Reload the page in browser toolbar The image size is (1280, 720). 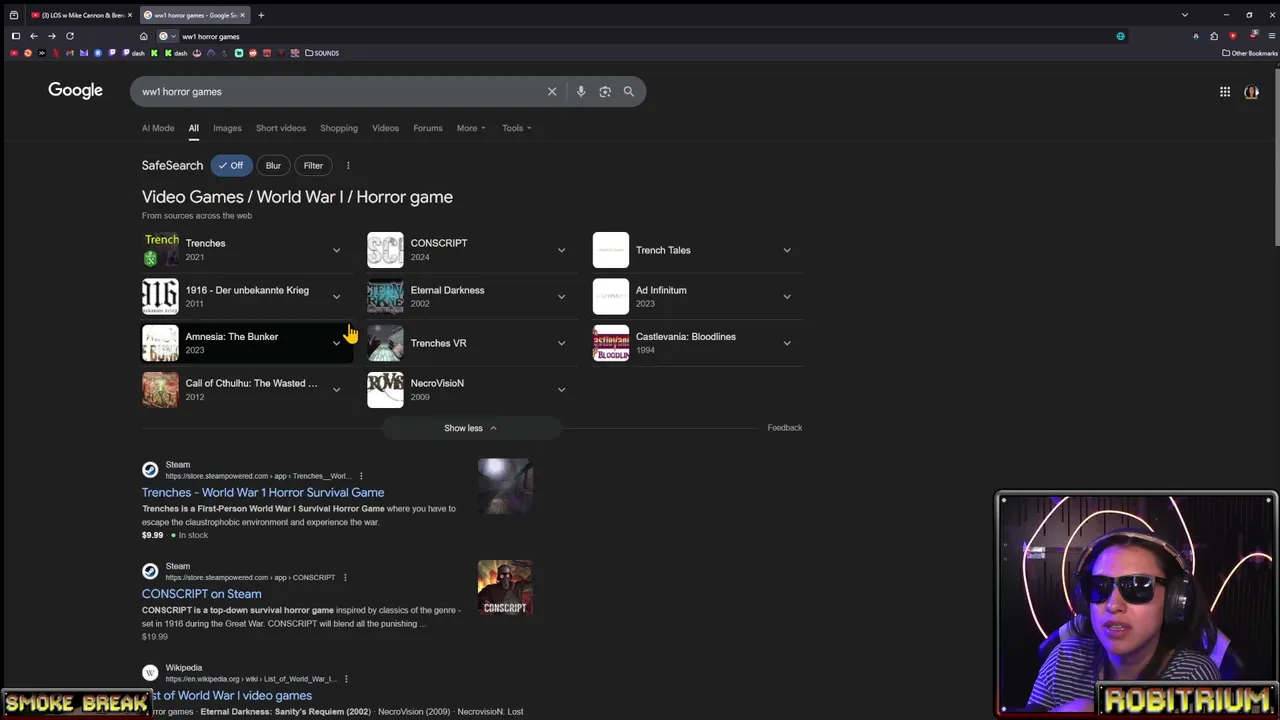70,36
